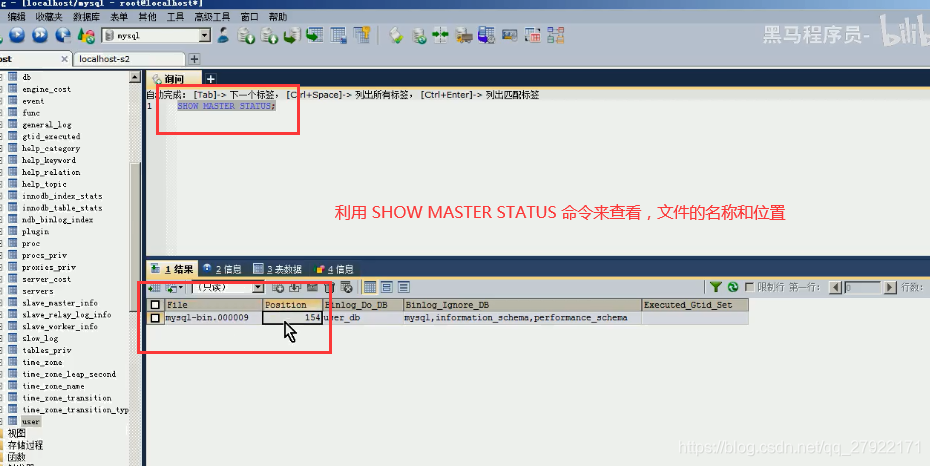Click the scroll-shaped script icon in toolbar
Viewport: 930px width, 466px height.
(x=396, y=36)
